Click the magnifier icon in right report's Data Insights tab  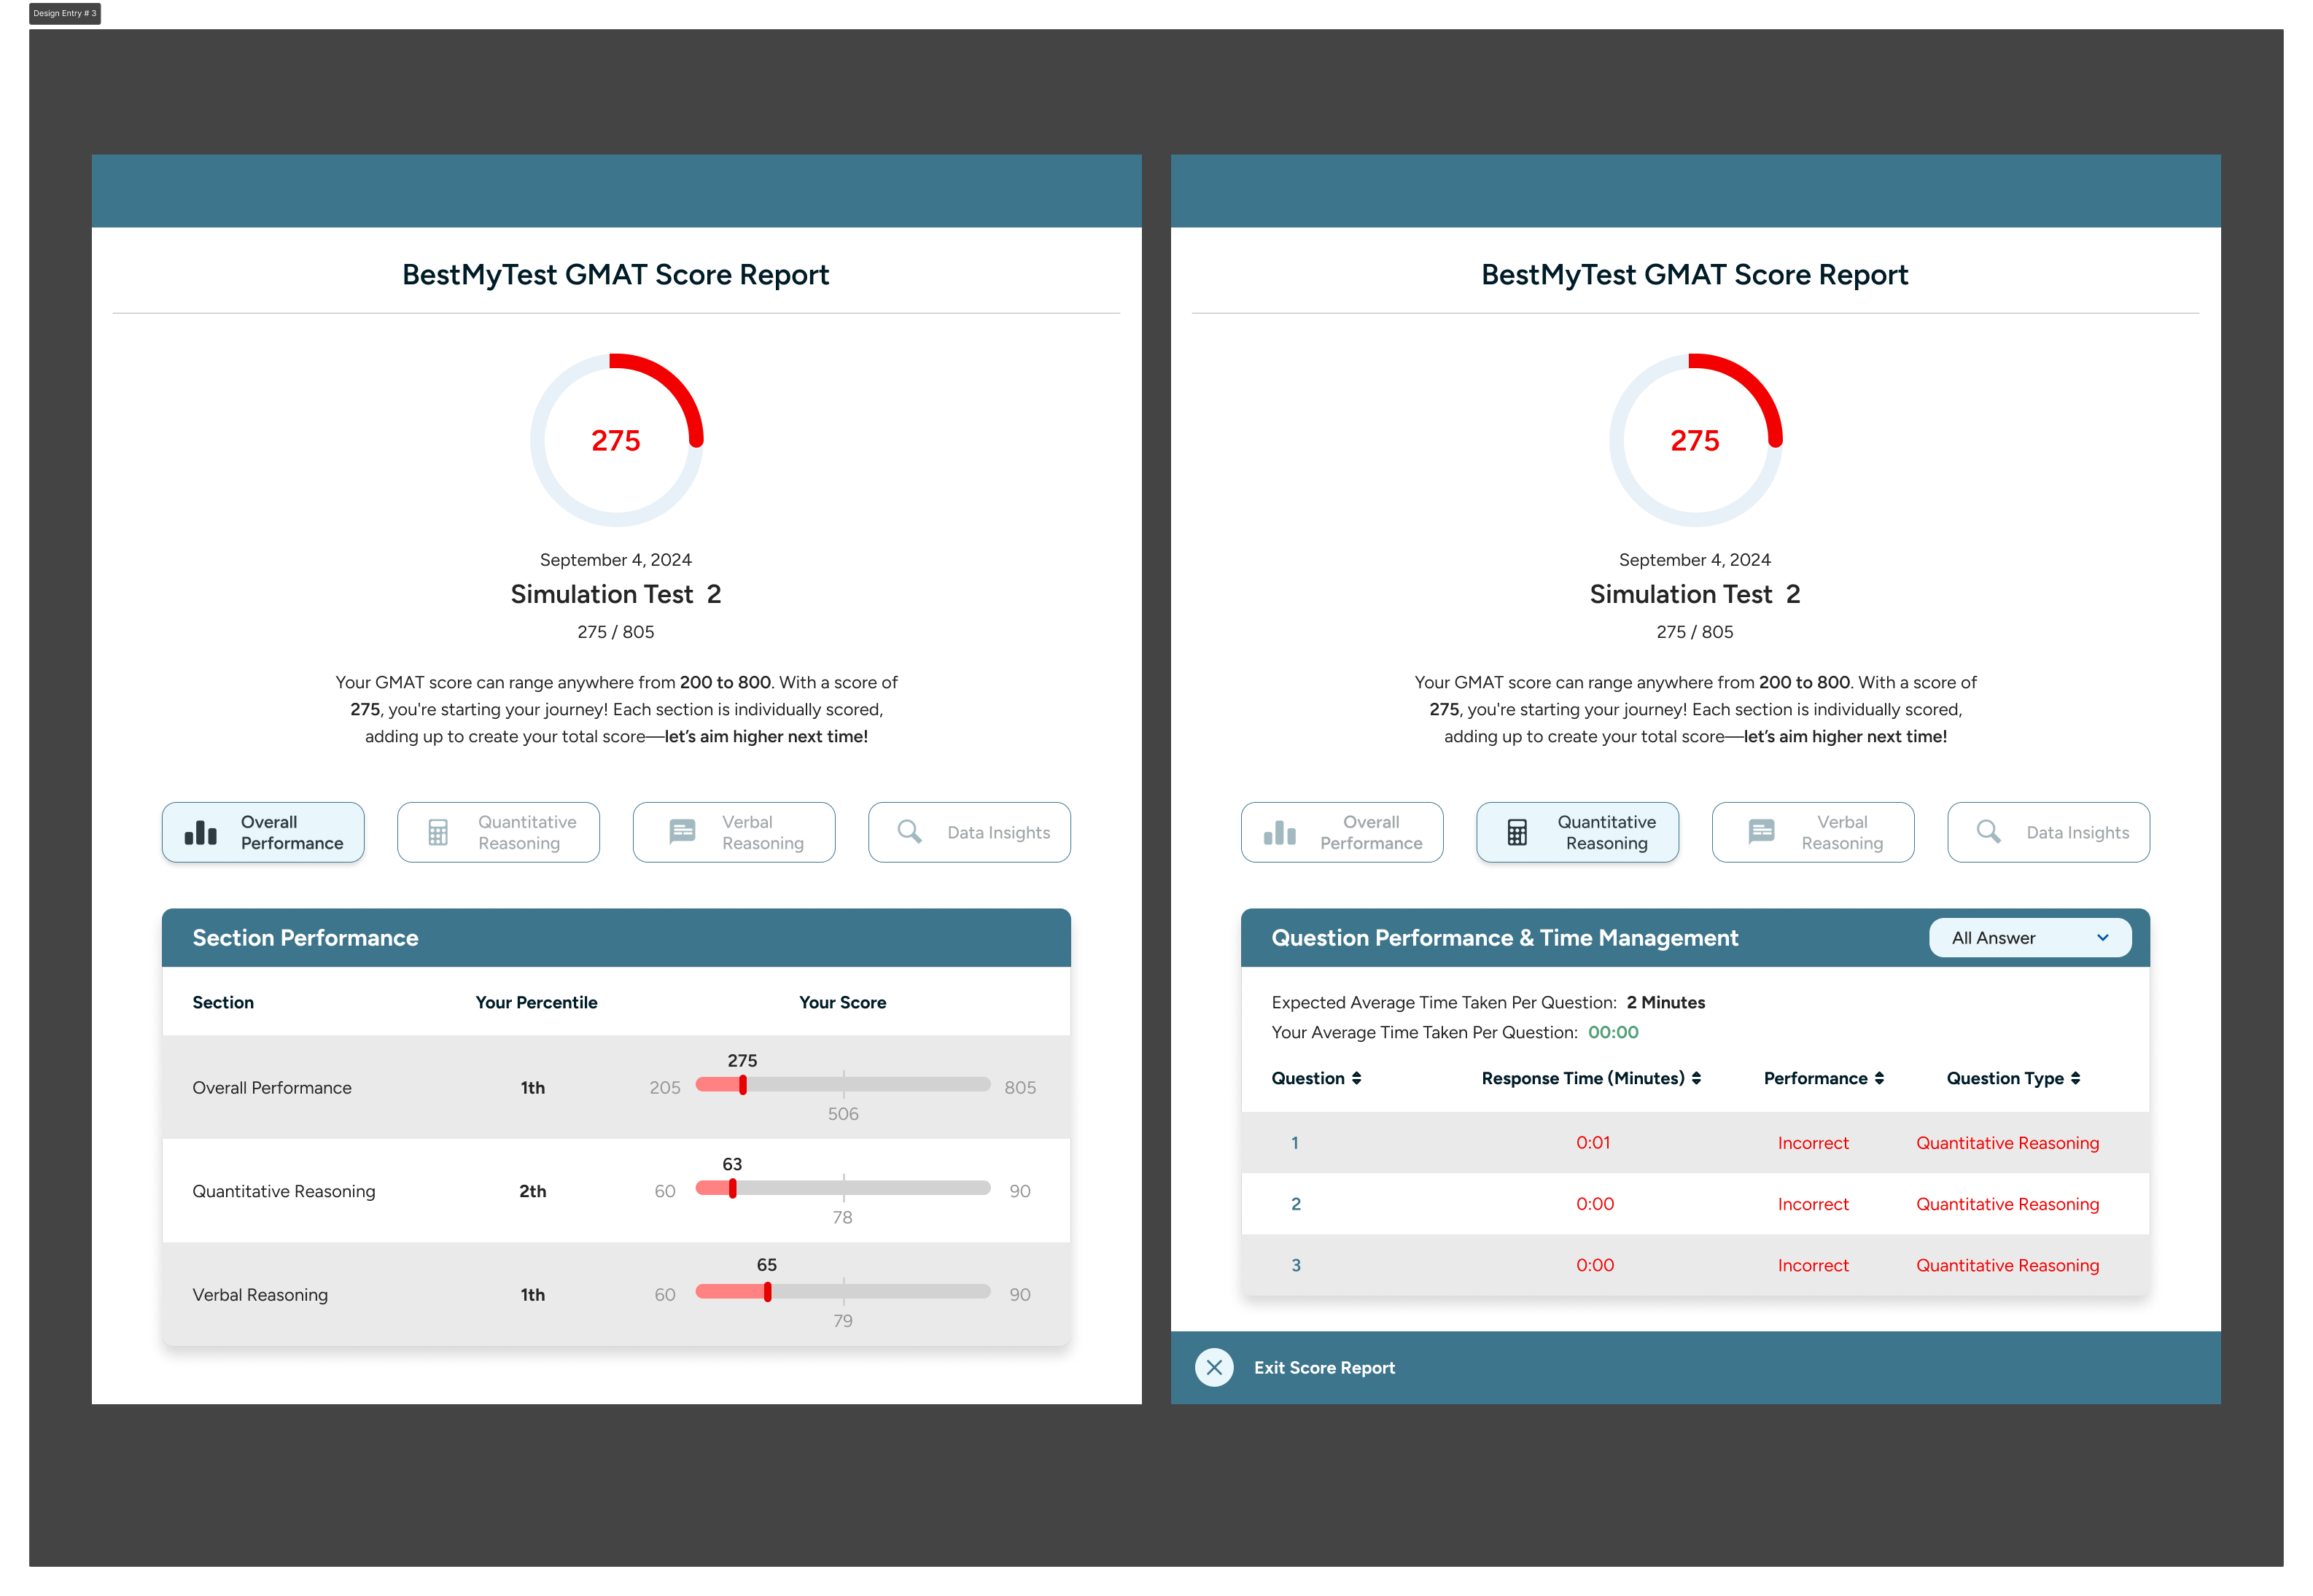tap(1988, 832)
